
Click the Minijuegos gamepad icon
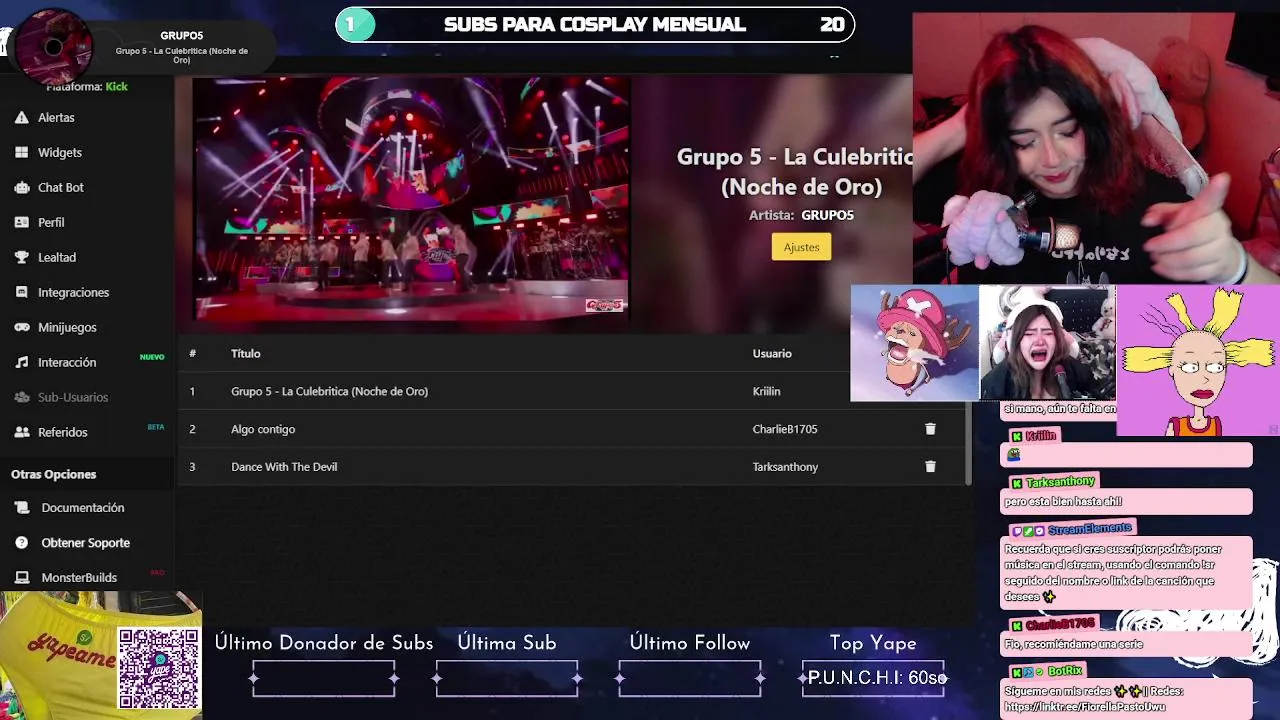pyautogui.click(x=21, y=328)
